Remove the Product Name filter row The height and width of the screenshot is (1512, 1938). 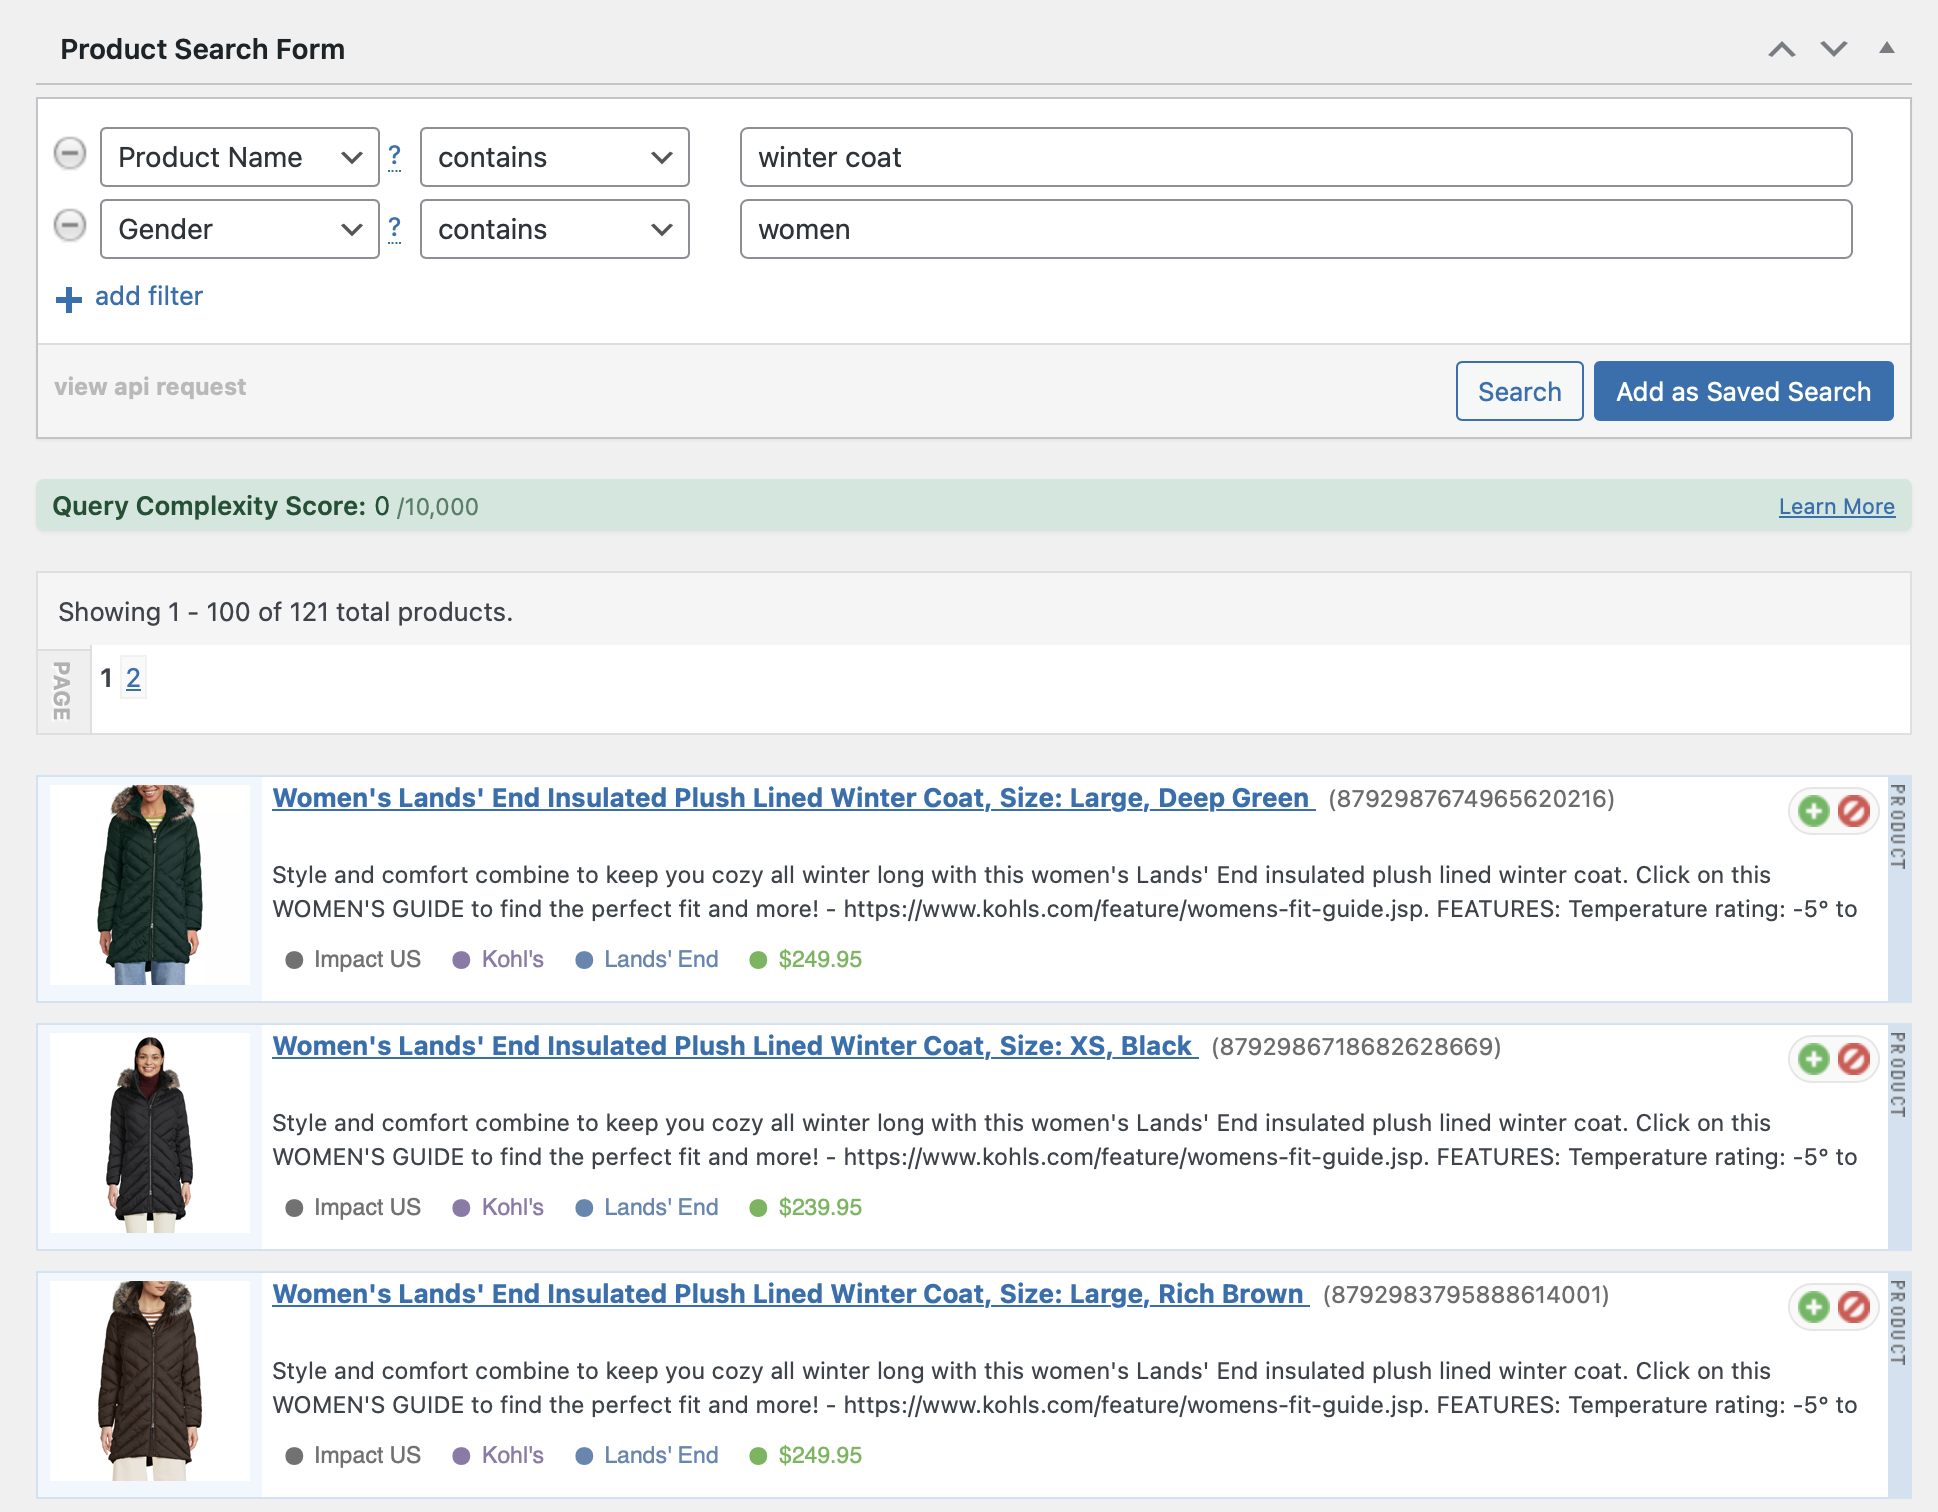[70, 154]
